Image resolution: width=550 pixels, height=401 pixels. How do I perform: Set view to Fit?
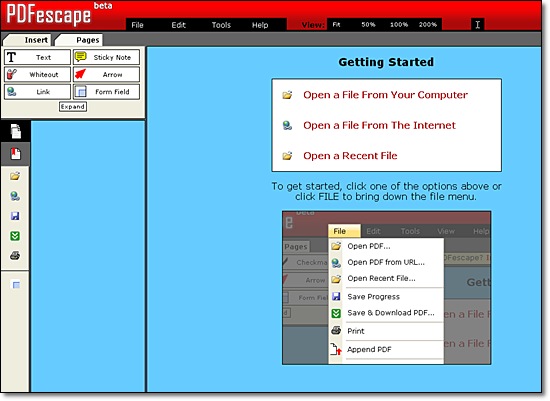click(336, 25)
